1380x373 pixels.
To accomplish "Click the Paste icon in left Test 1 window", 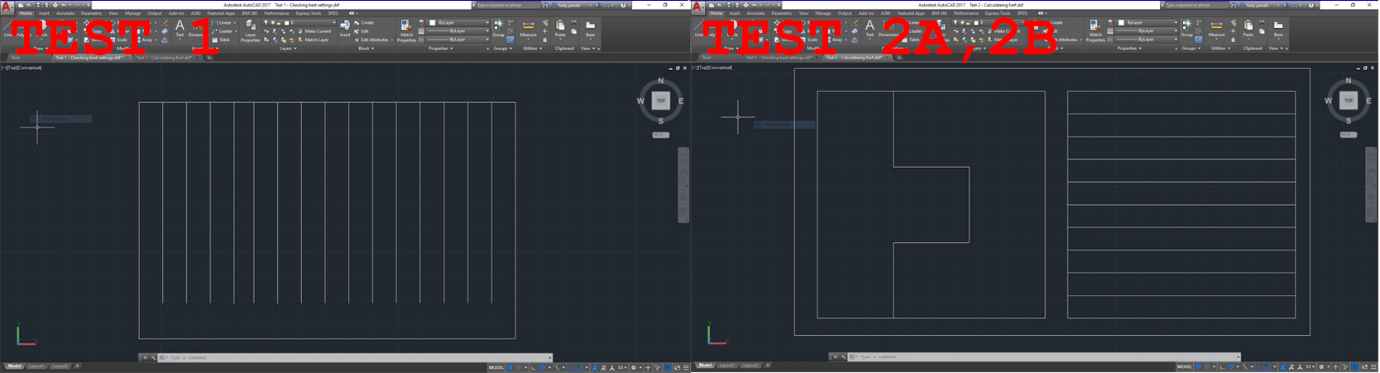I will click(x=560, y=29).
